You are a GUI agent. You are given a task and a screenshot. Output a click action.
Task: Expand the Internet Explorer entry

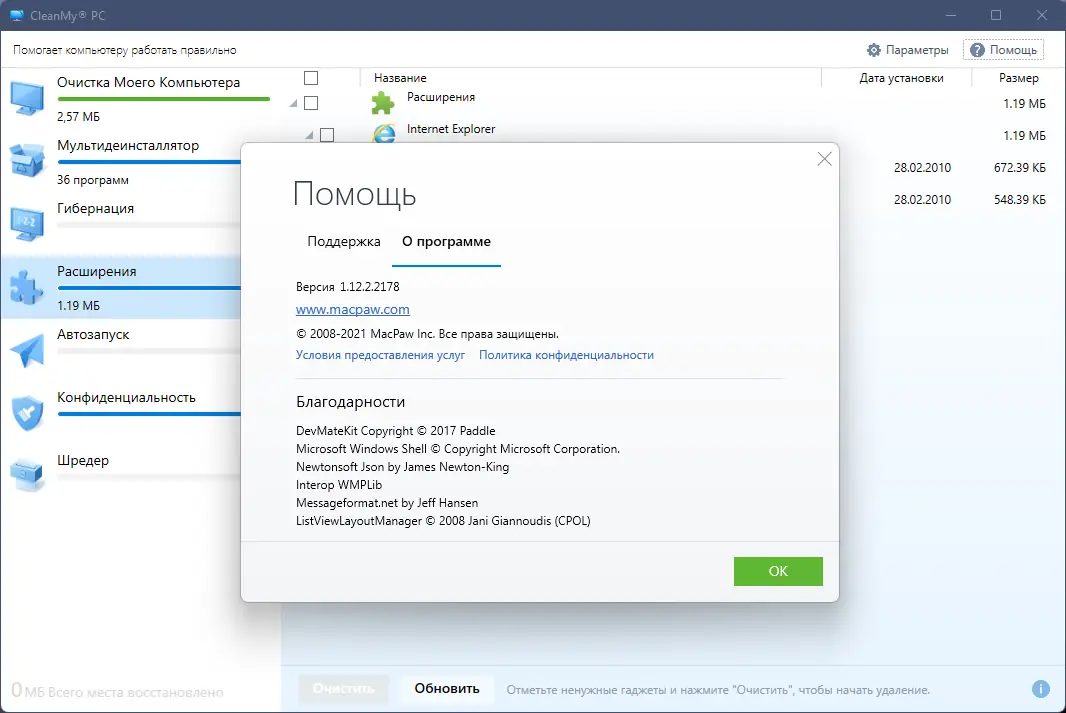(x=309, y=134)
